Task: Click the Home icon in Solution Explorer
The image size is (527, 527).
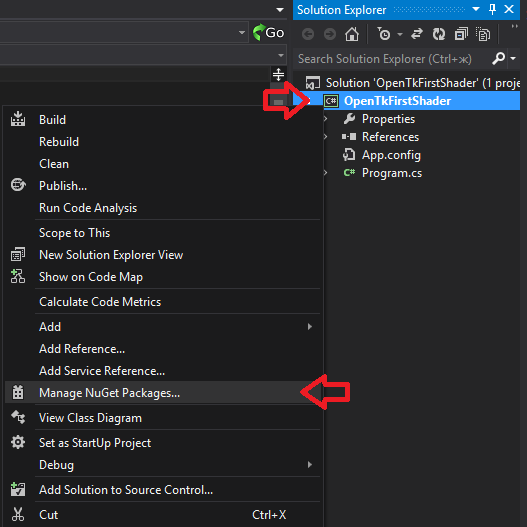Action: coord(352,34)
